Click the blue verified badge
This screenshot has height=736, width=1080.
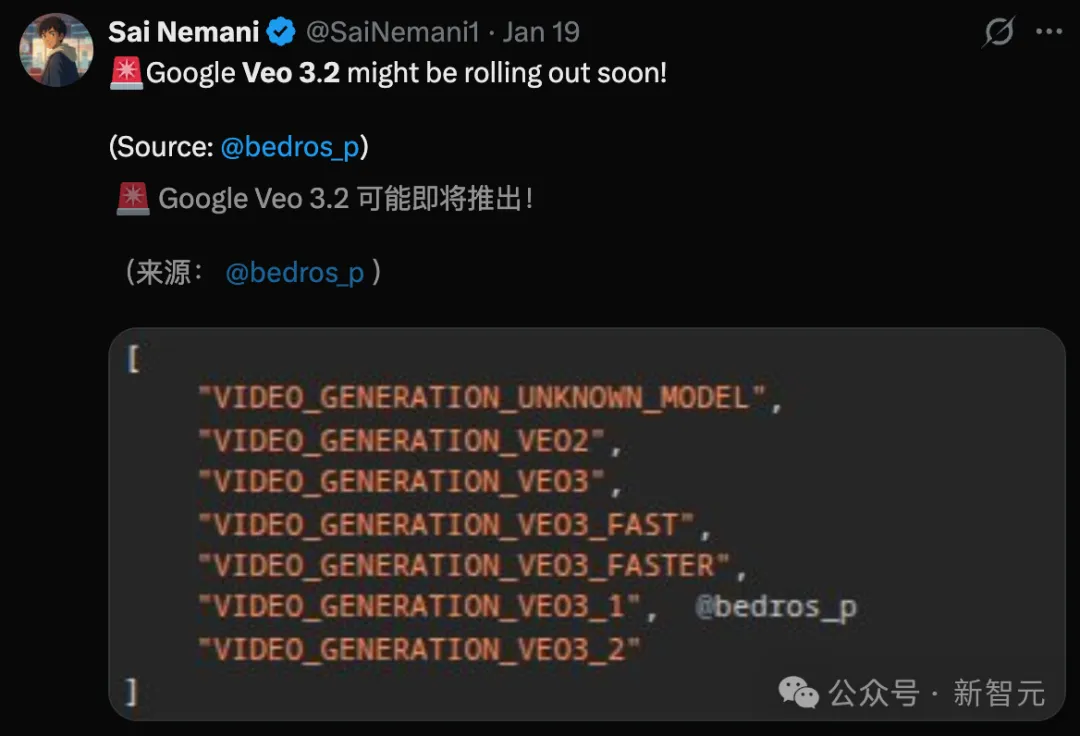[x=281, y=33]
